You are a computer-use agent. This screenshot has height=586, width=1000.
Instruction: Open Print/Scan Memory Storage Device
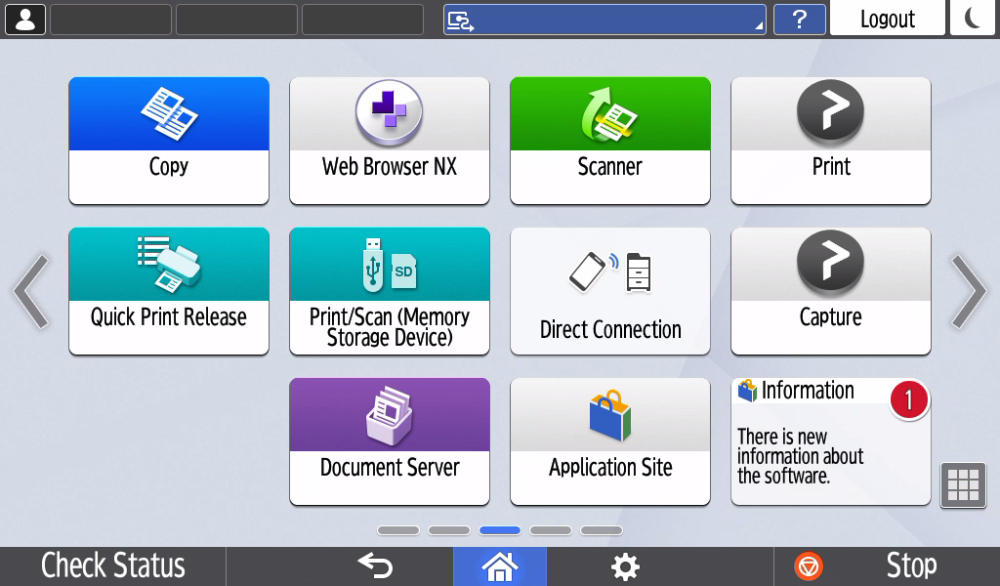389,291
